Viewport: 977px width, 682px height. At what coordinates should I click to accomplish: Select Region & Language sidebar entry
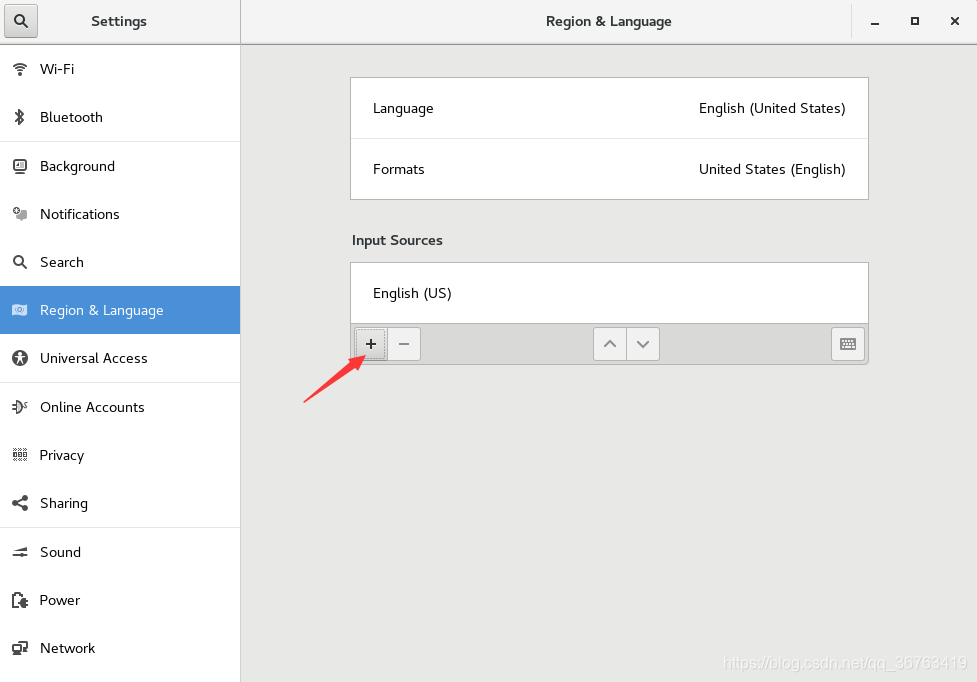pyautogui.click(x=120, y=310)
